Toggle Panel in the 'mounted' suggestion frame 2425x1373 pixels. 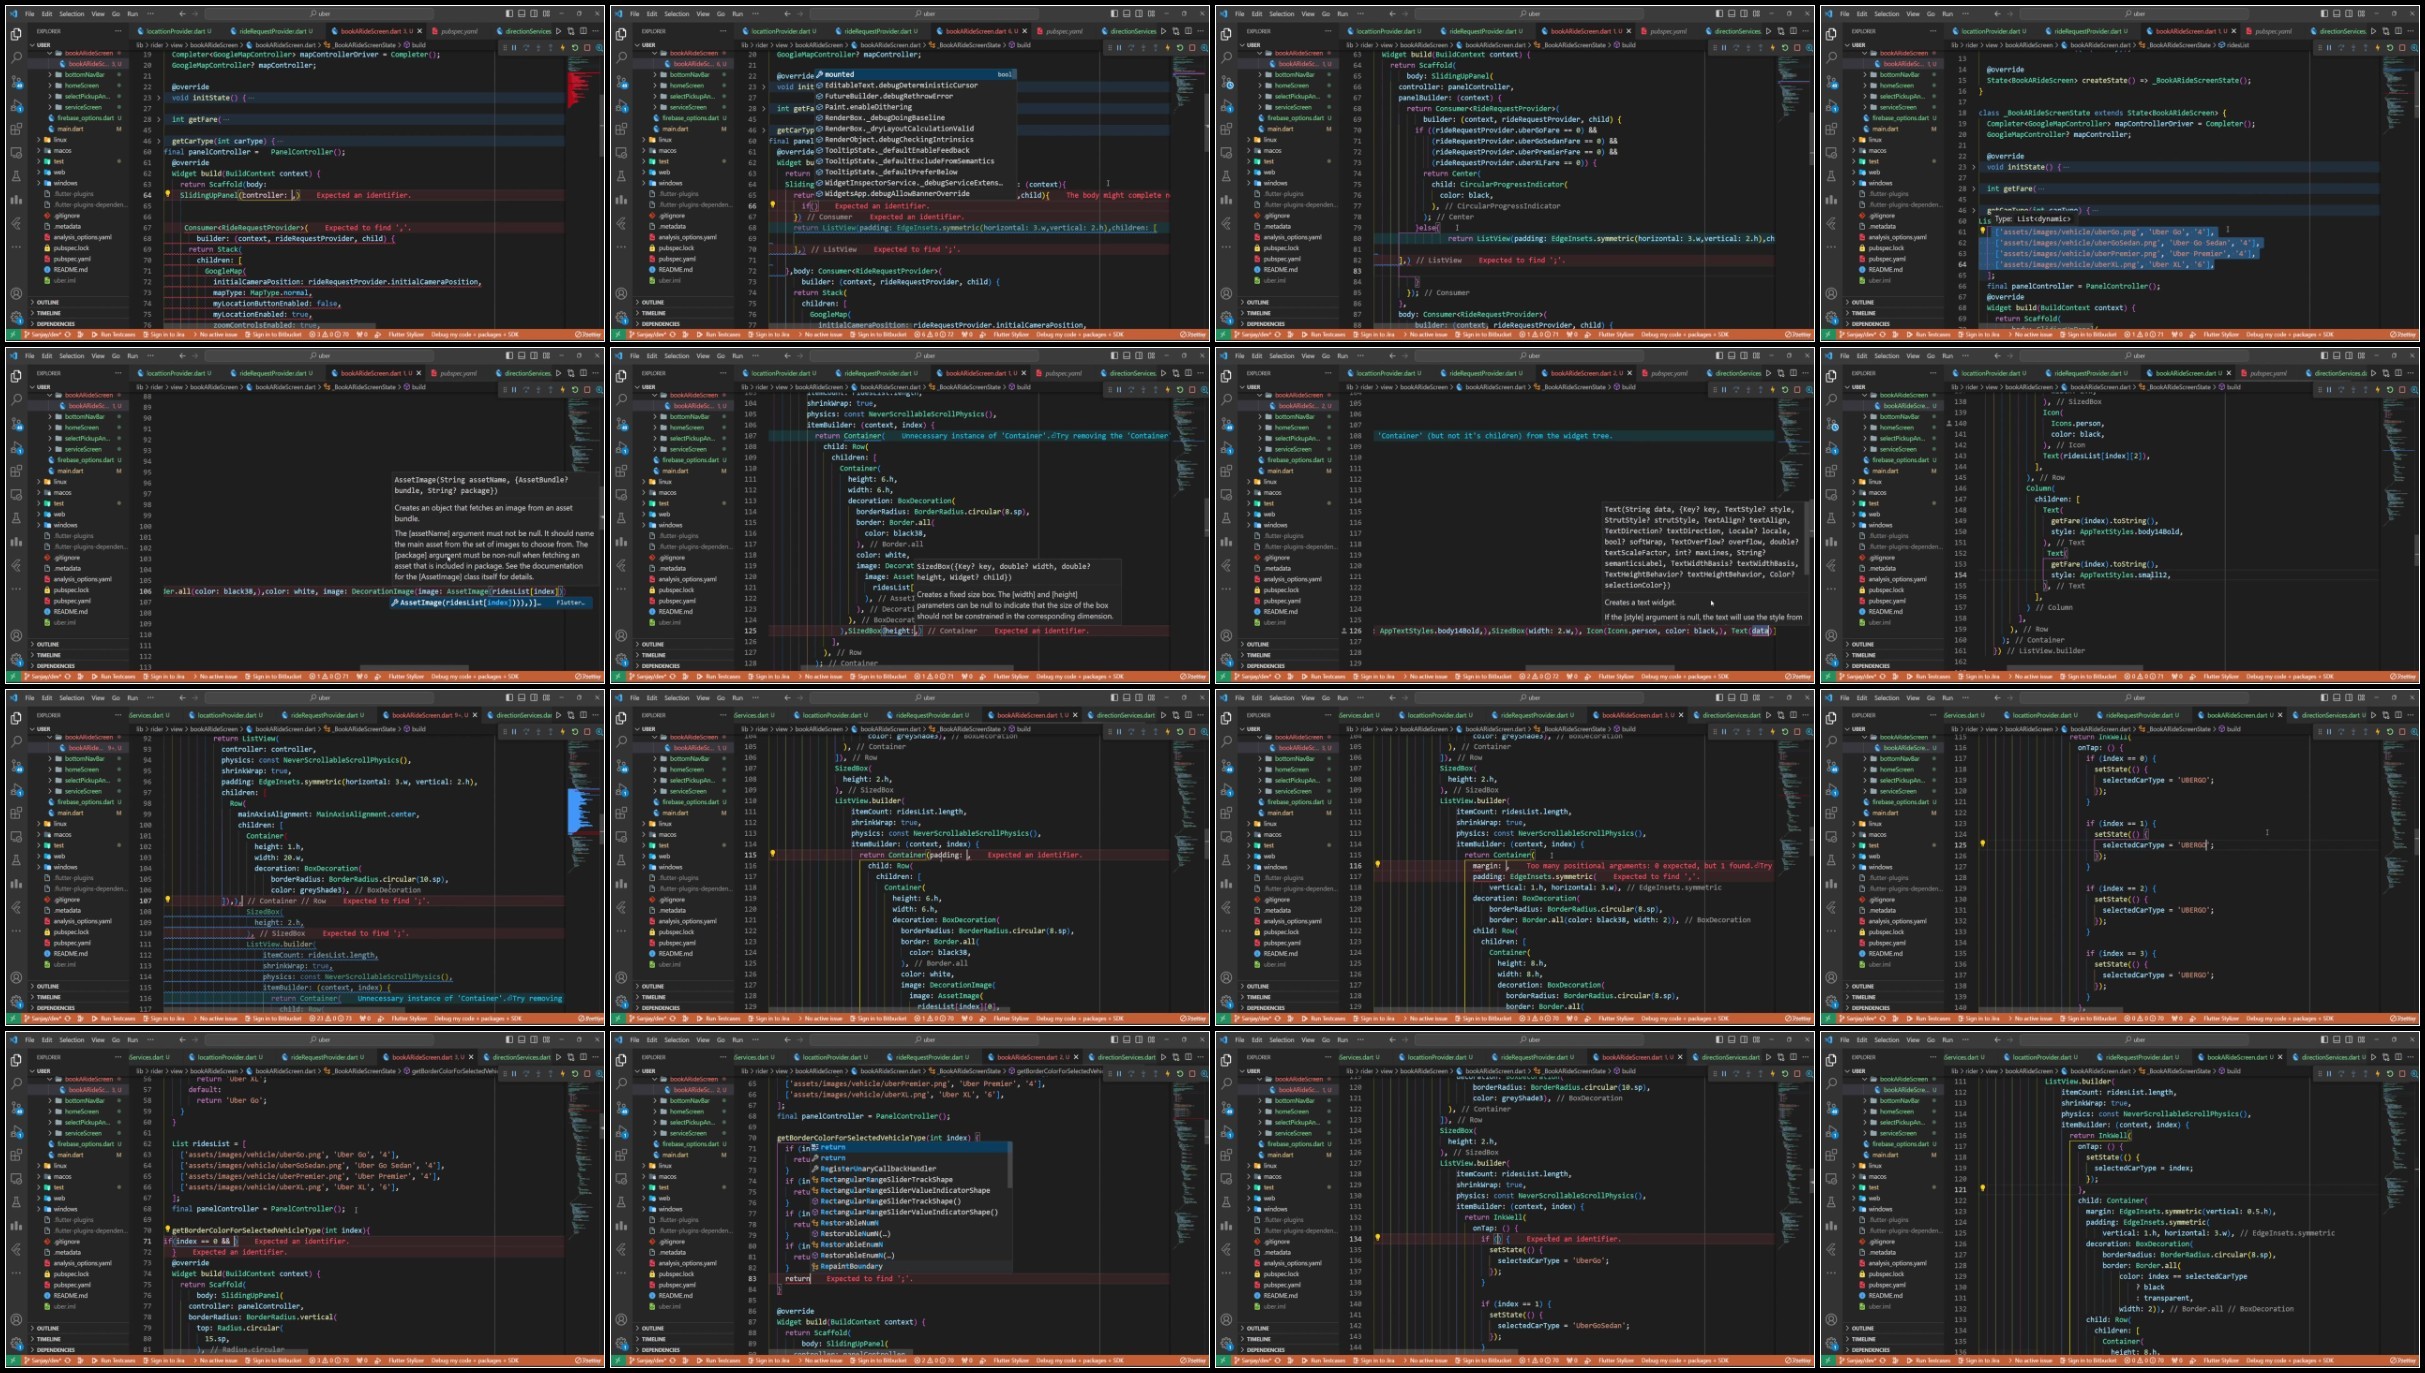1126,14
